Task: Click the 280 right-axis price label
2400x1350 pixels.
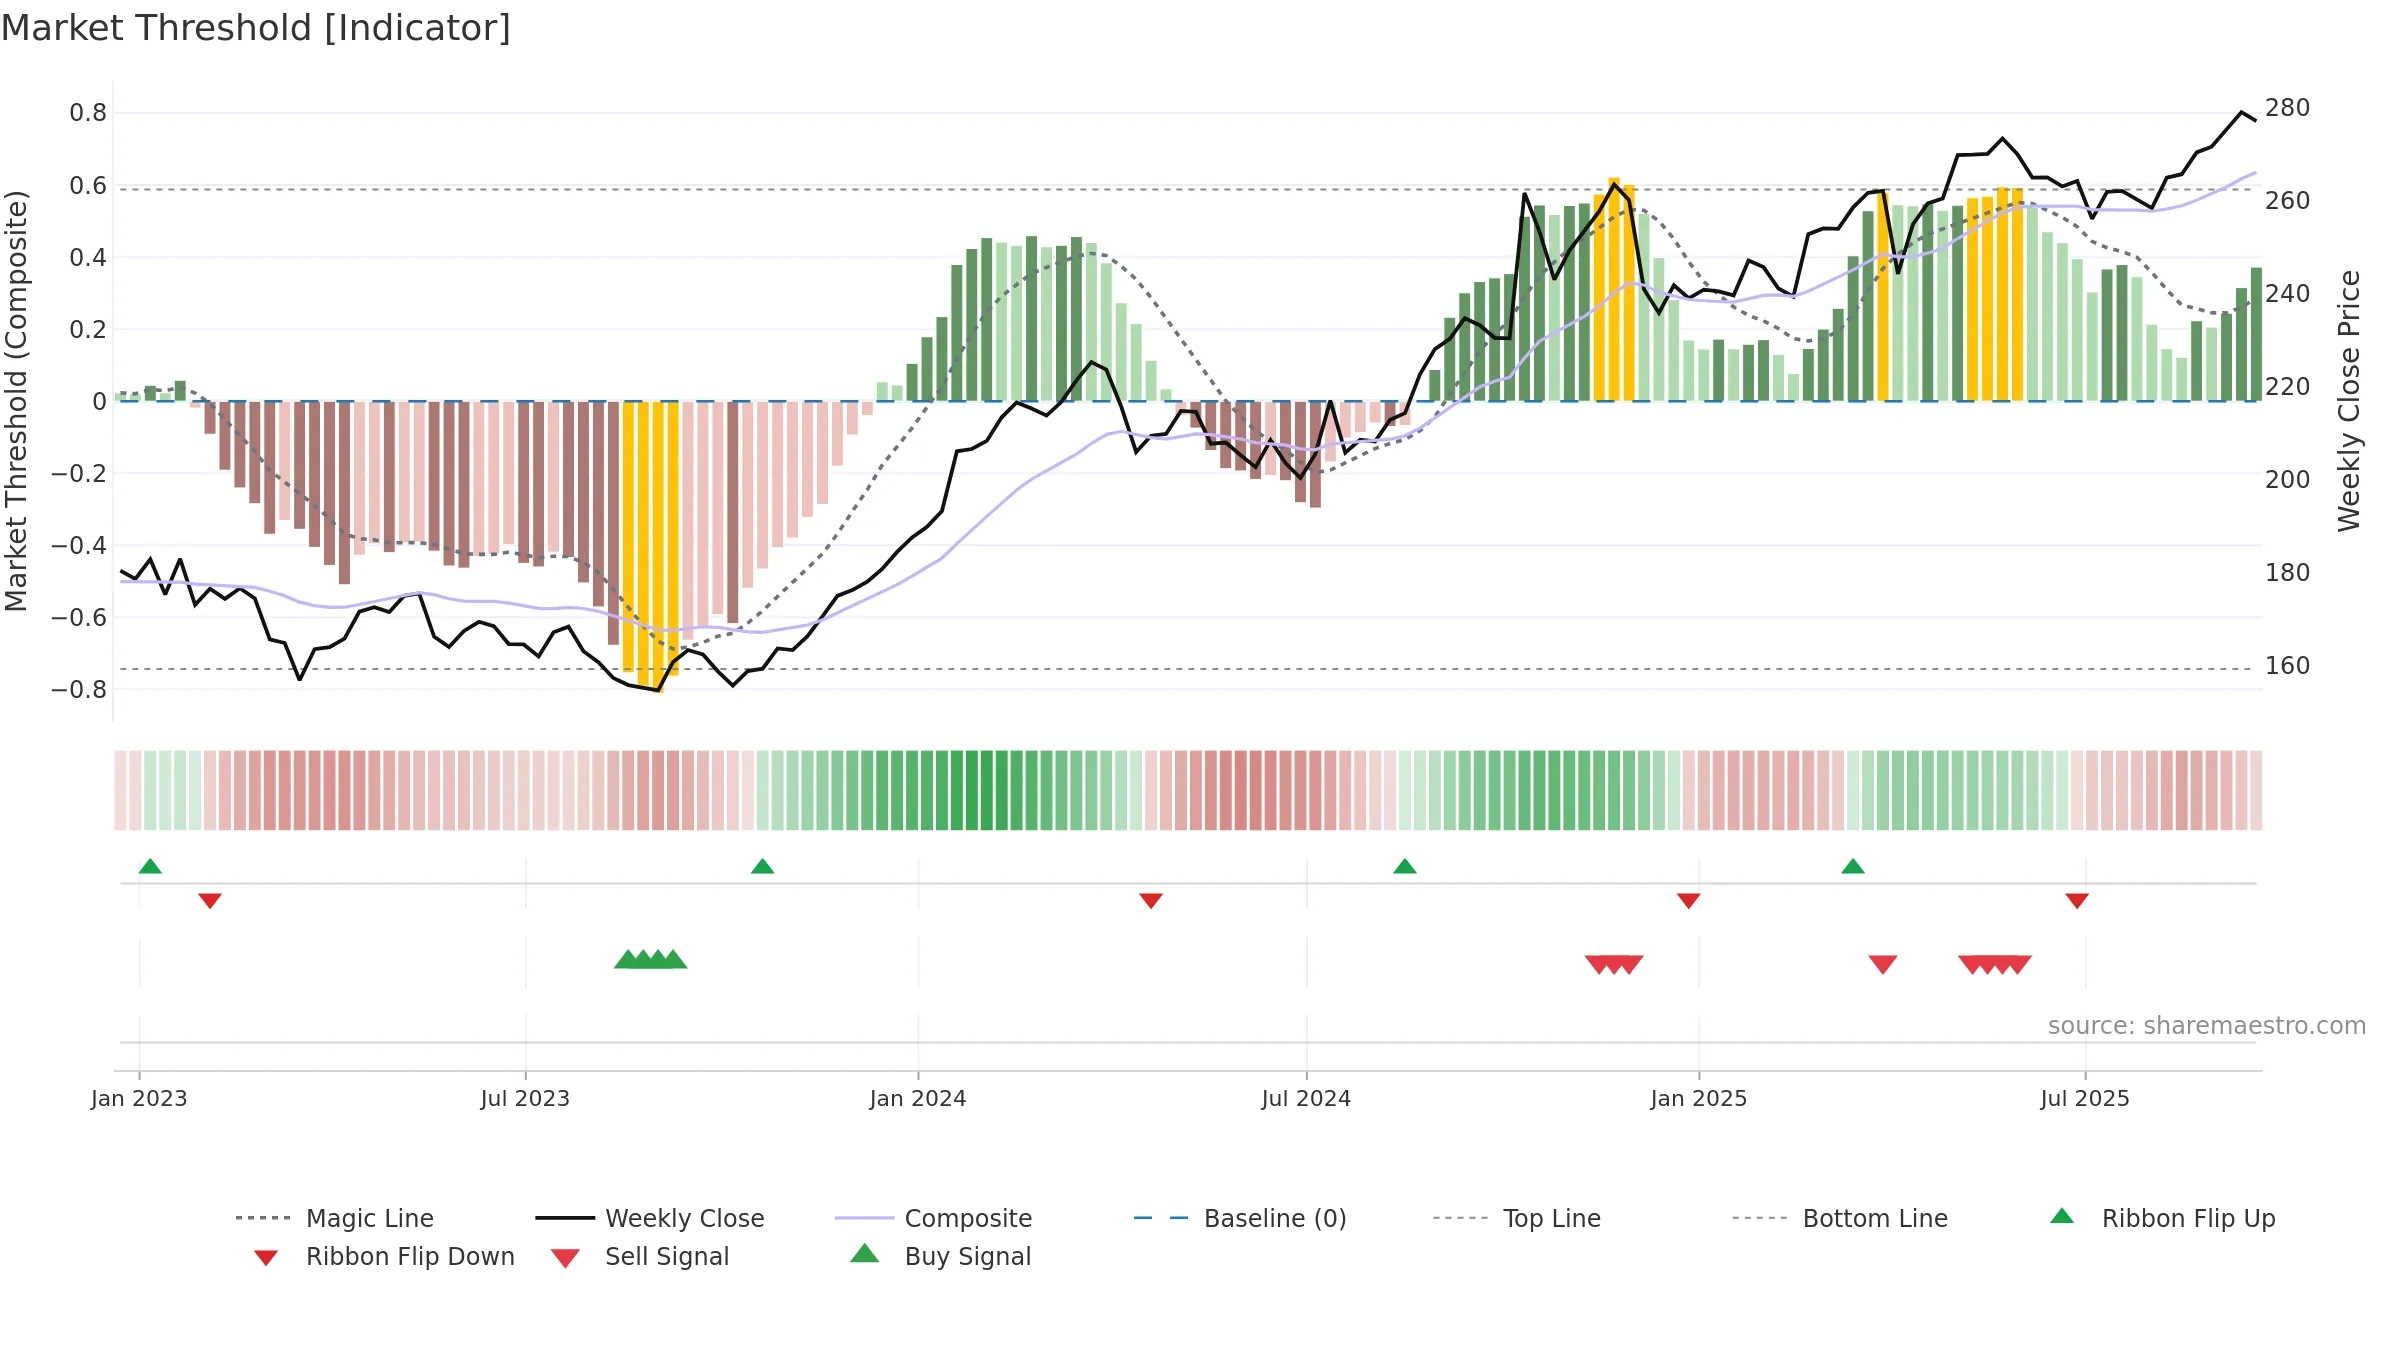Action: point(2288,108)
